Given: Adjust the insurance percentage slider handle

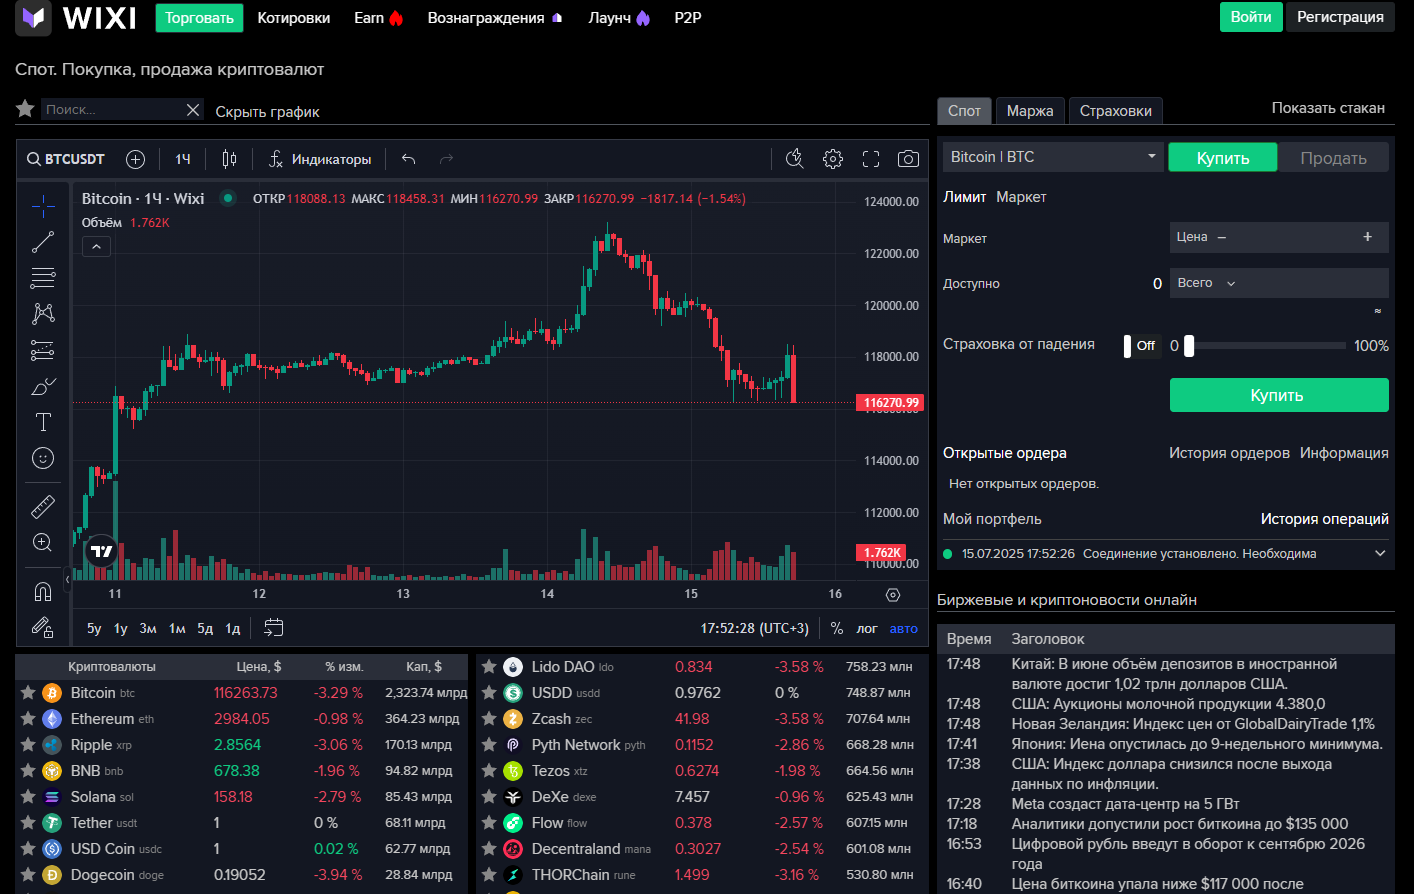Looking at the screenshot, I should pos(1189,346).
